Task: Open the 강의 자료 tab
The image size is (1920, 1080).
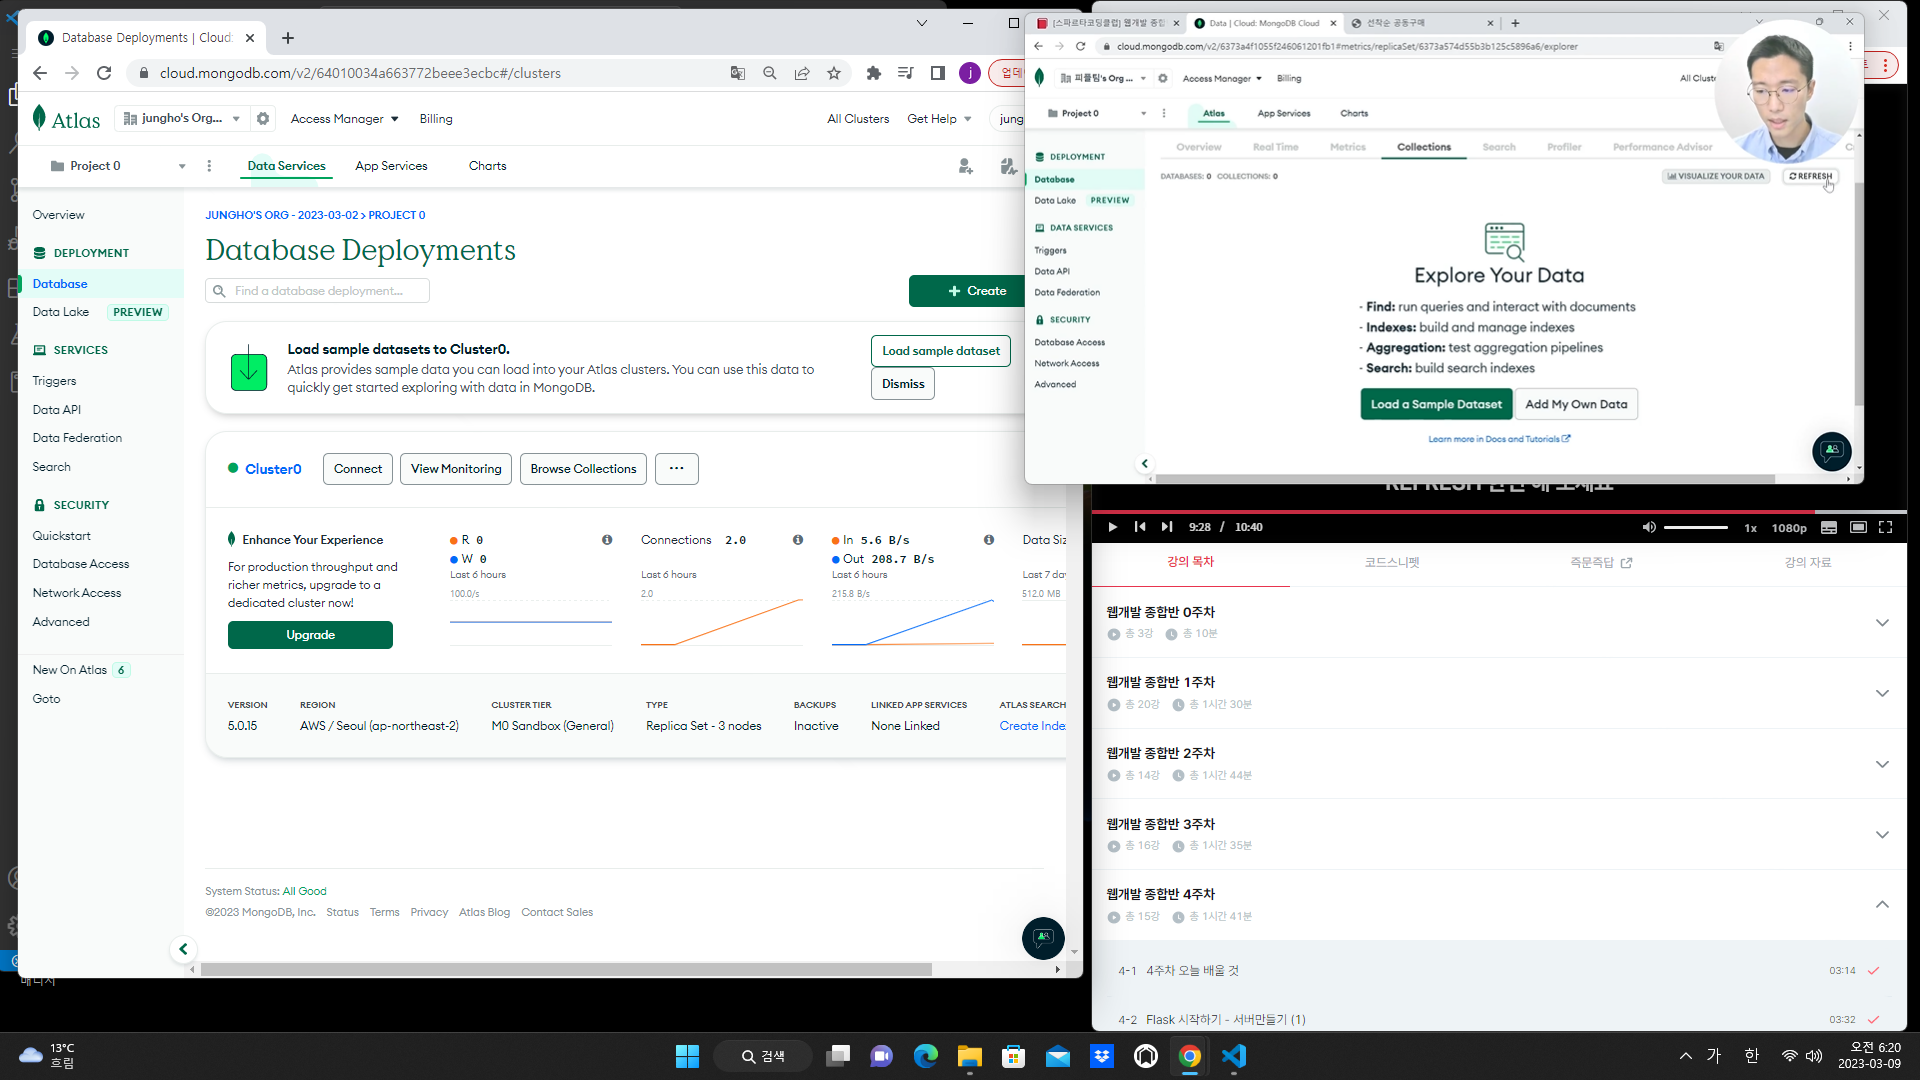Action: pyautogui.click(x=1808, y=562)
